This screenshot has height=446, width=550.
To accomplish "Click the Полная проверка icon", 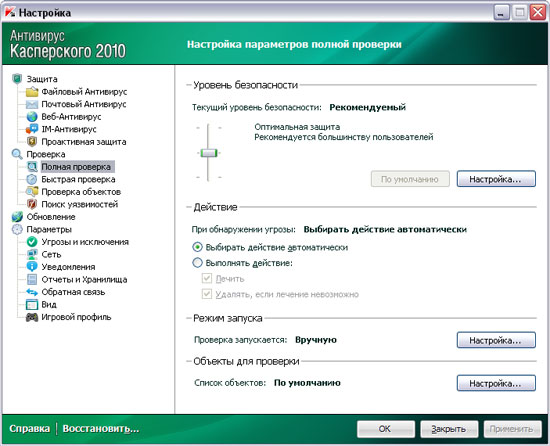I will click(32, 167).
